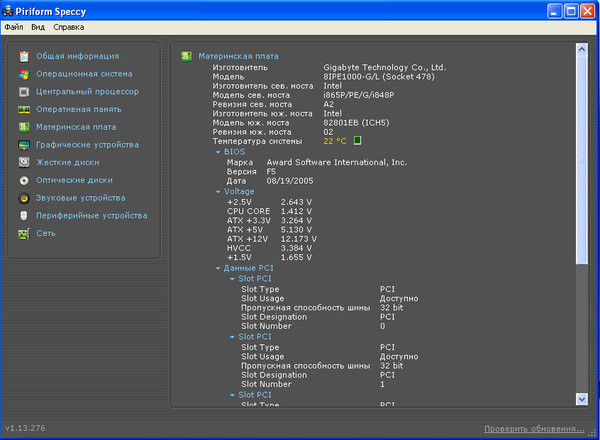This screenshot has width=600, height=440.
Task: Click the RAM stick icon for Оперативная память
Action: [24, 110]
